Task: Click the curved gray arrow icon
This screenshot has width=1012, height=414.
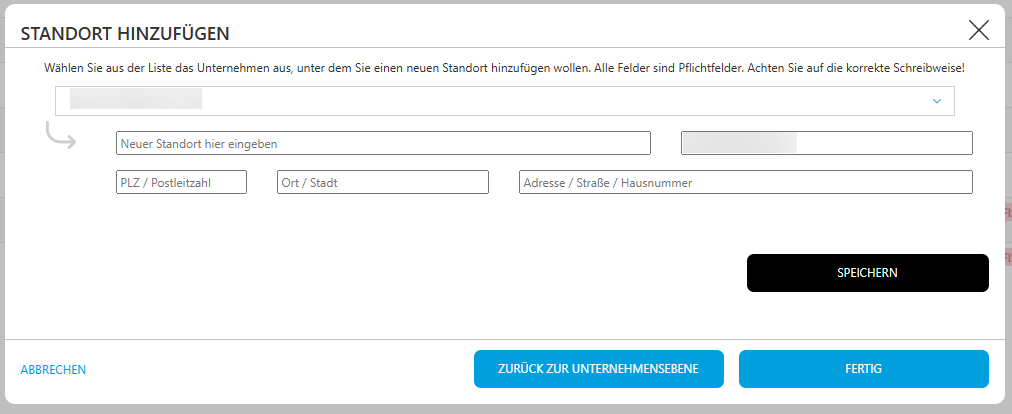Action: click(61, 135)
